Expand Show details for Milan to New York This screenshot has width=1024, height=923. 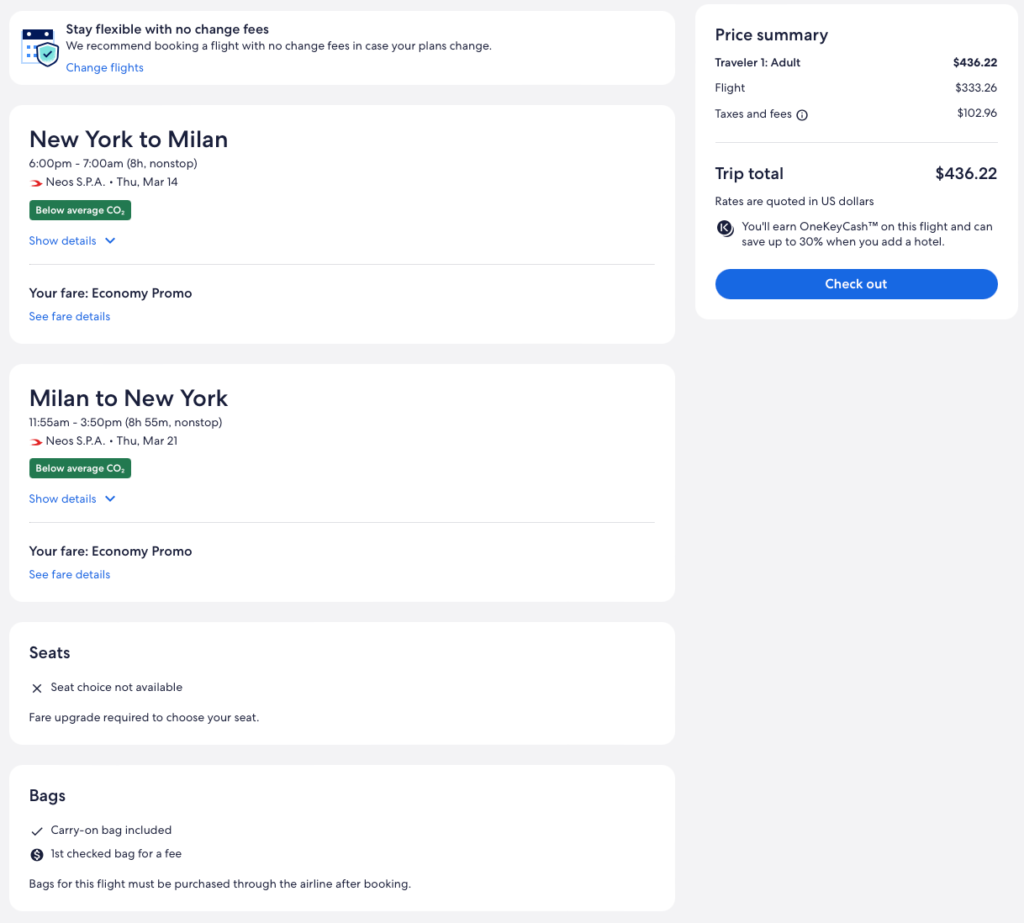[72, 499]
